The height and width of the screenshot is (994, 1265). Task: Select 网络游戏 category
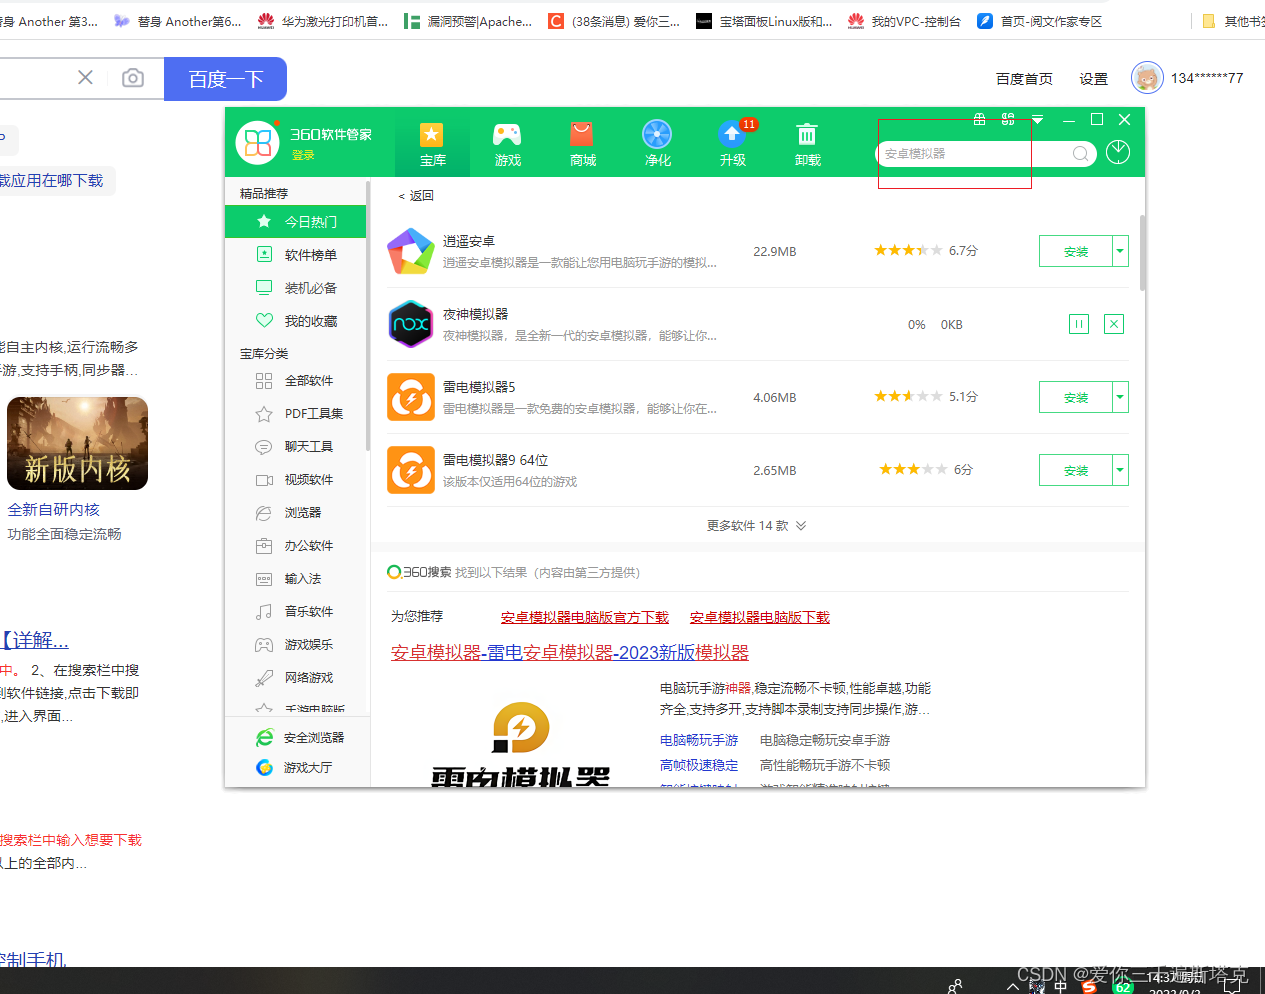pos(296,678)
